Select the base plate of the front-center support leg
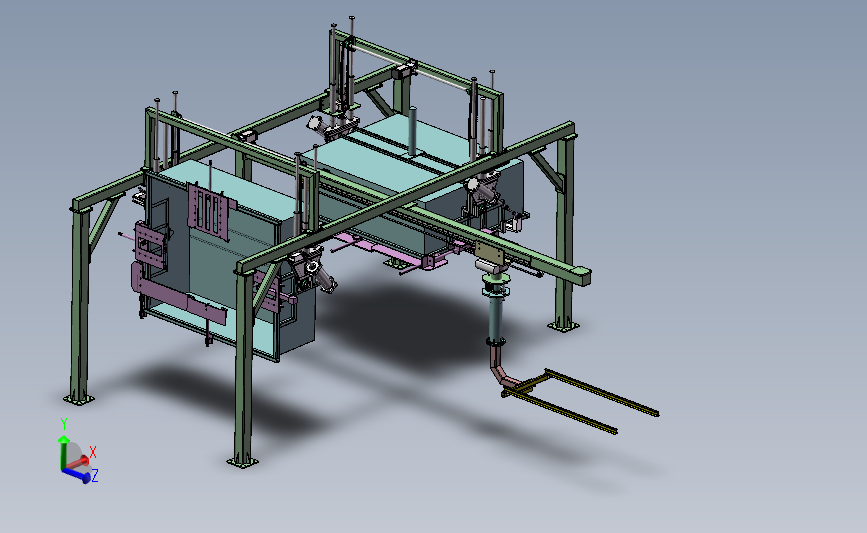The image size is (867, 533). coord(242,462)
